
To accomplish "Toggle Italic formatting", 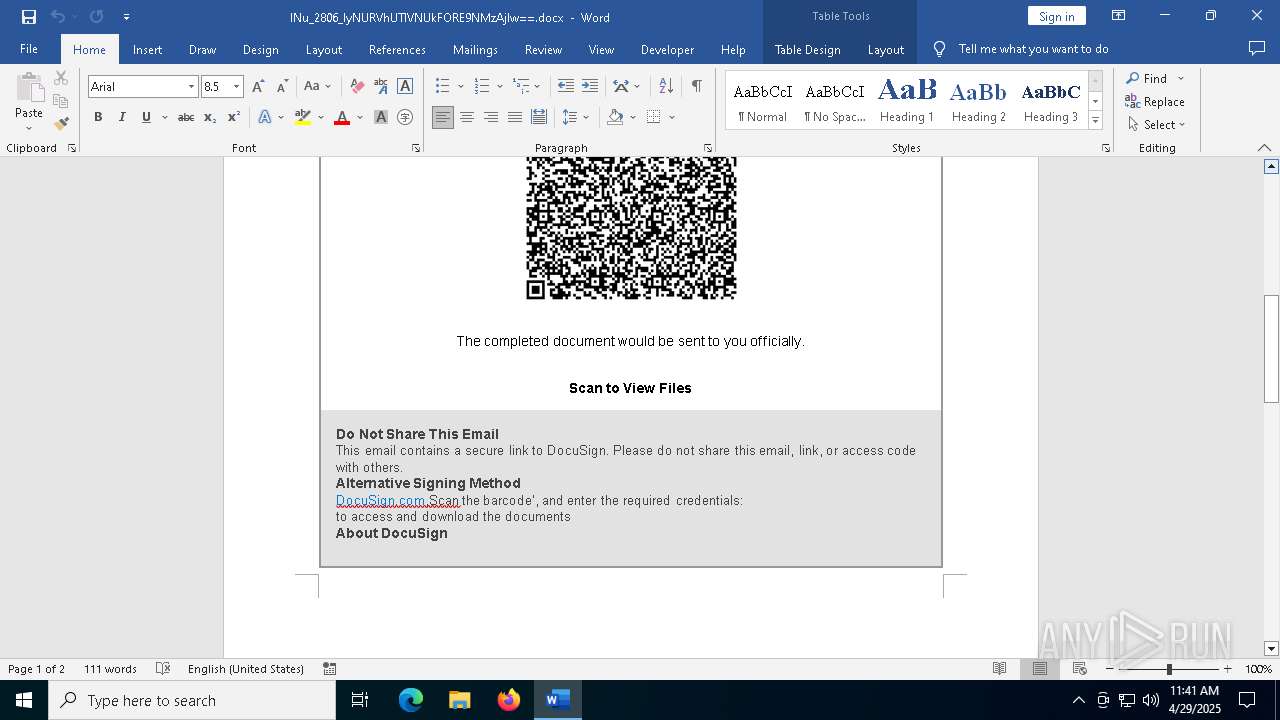I will (x=122, y=118).
